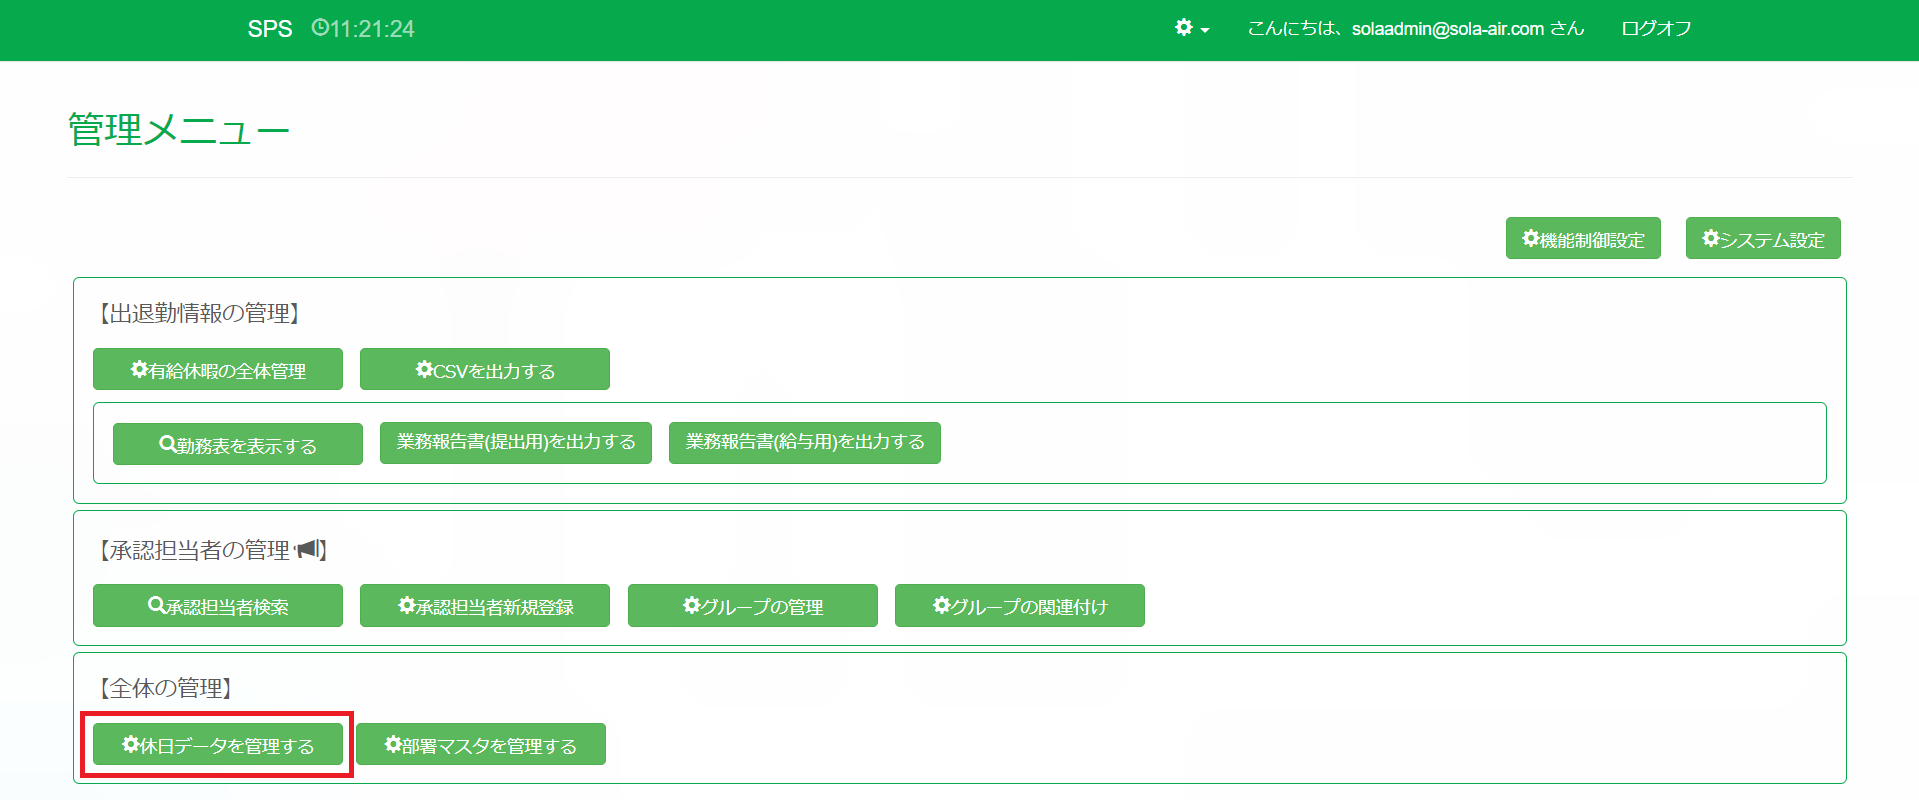
Task: Click gear icon on 承認担当者新規登録
Action: pyautogui.click(x=406, y=605)
